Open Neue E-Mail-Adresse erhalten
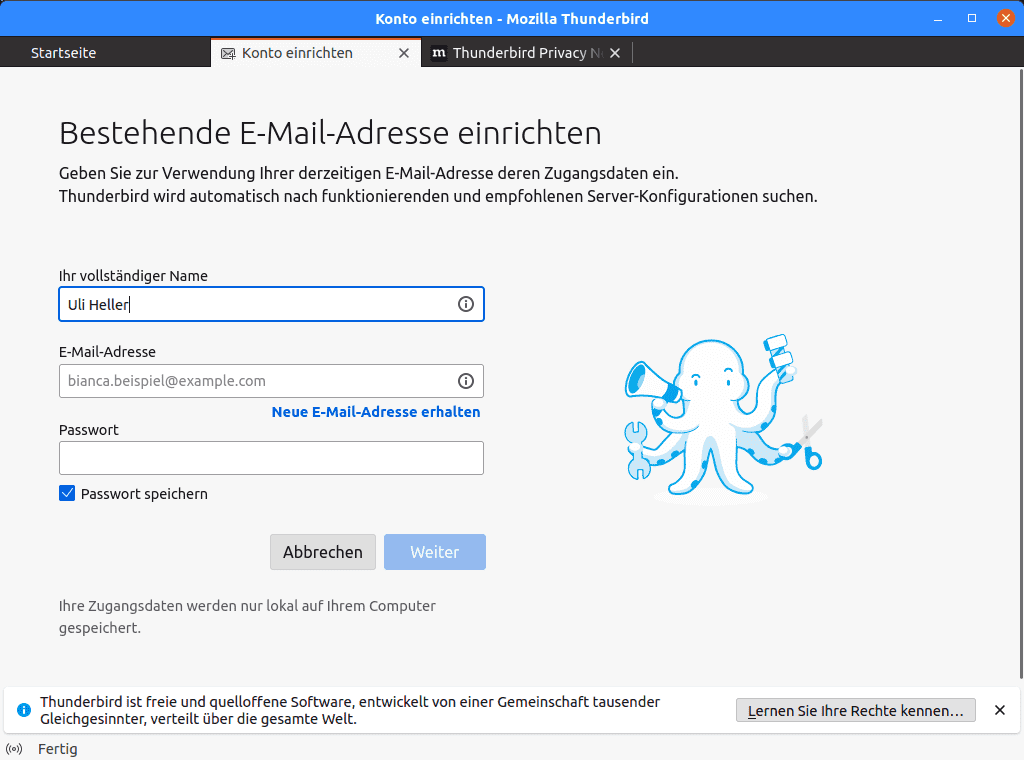1024x760 pixels. [375, 411]
